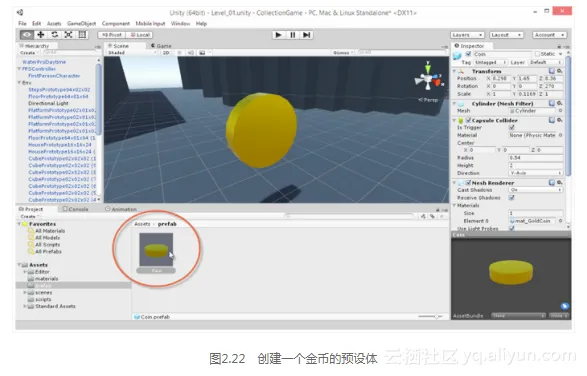The height and width of the screenshot is (376, 587).
Task: Open the Layout dropdown
Action: (506, 35)
